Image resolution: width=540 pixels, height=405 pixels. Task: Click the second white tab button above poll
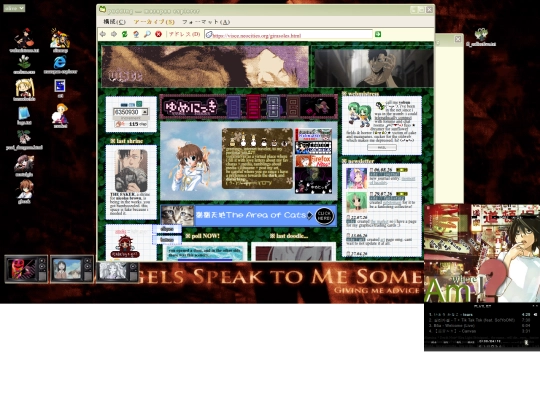(x=167, y=240)
